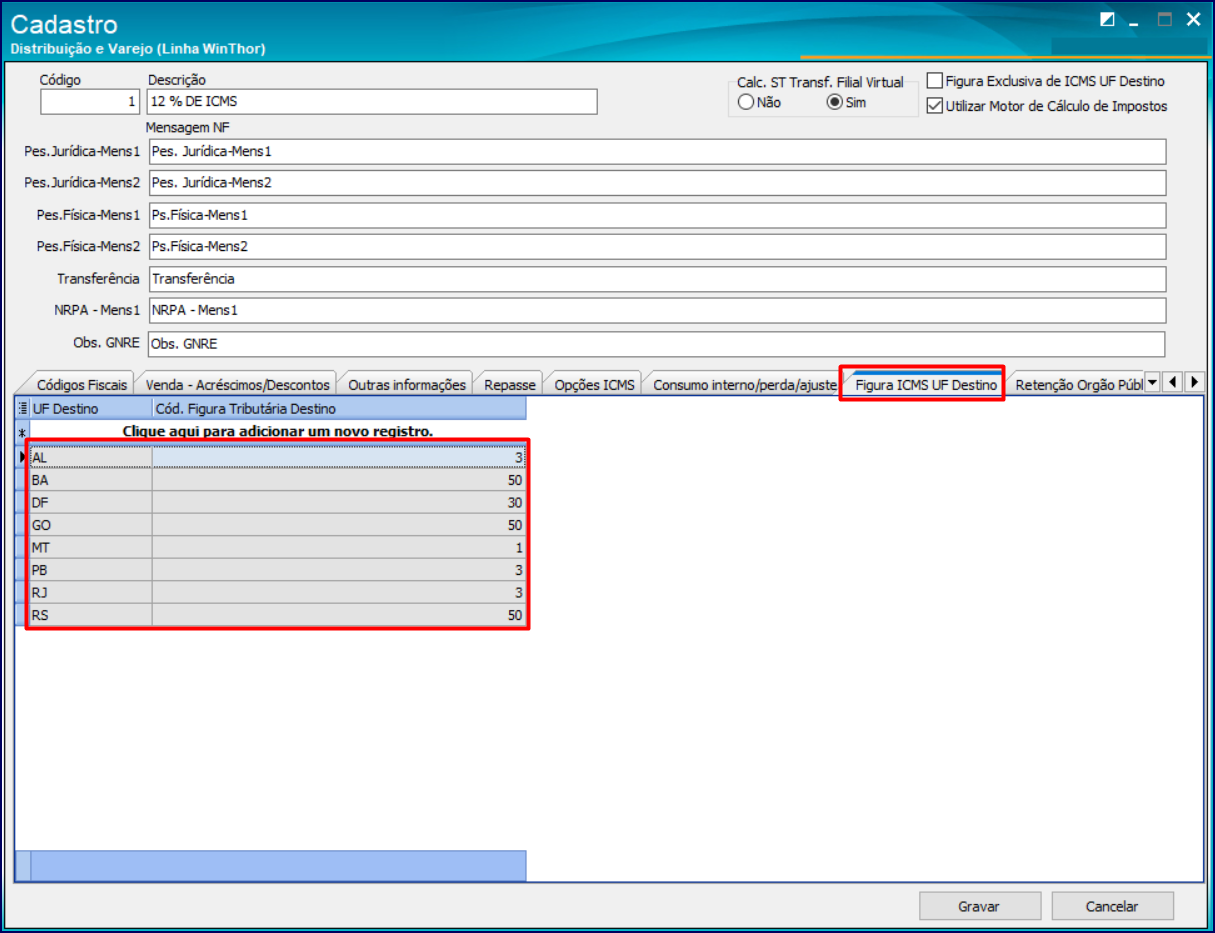Viewport: 1215px width, 933px height.
Task: Click the figura code 50 cell for RS
Action: click(339, 615)
